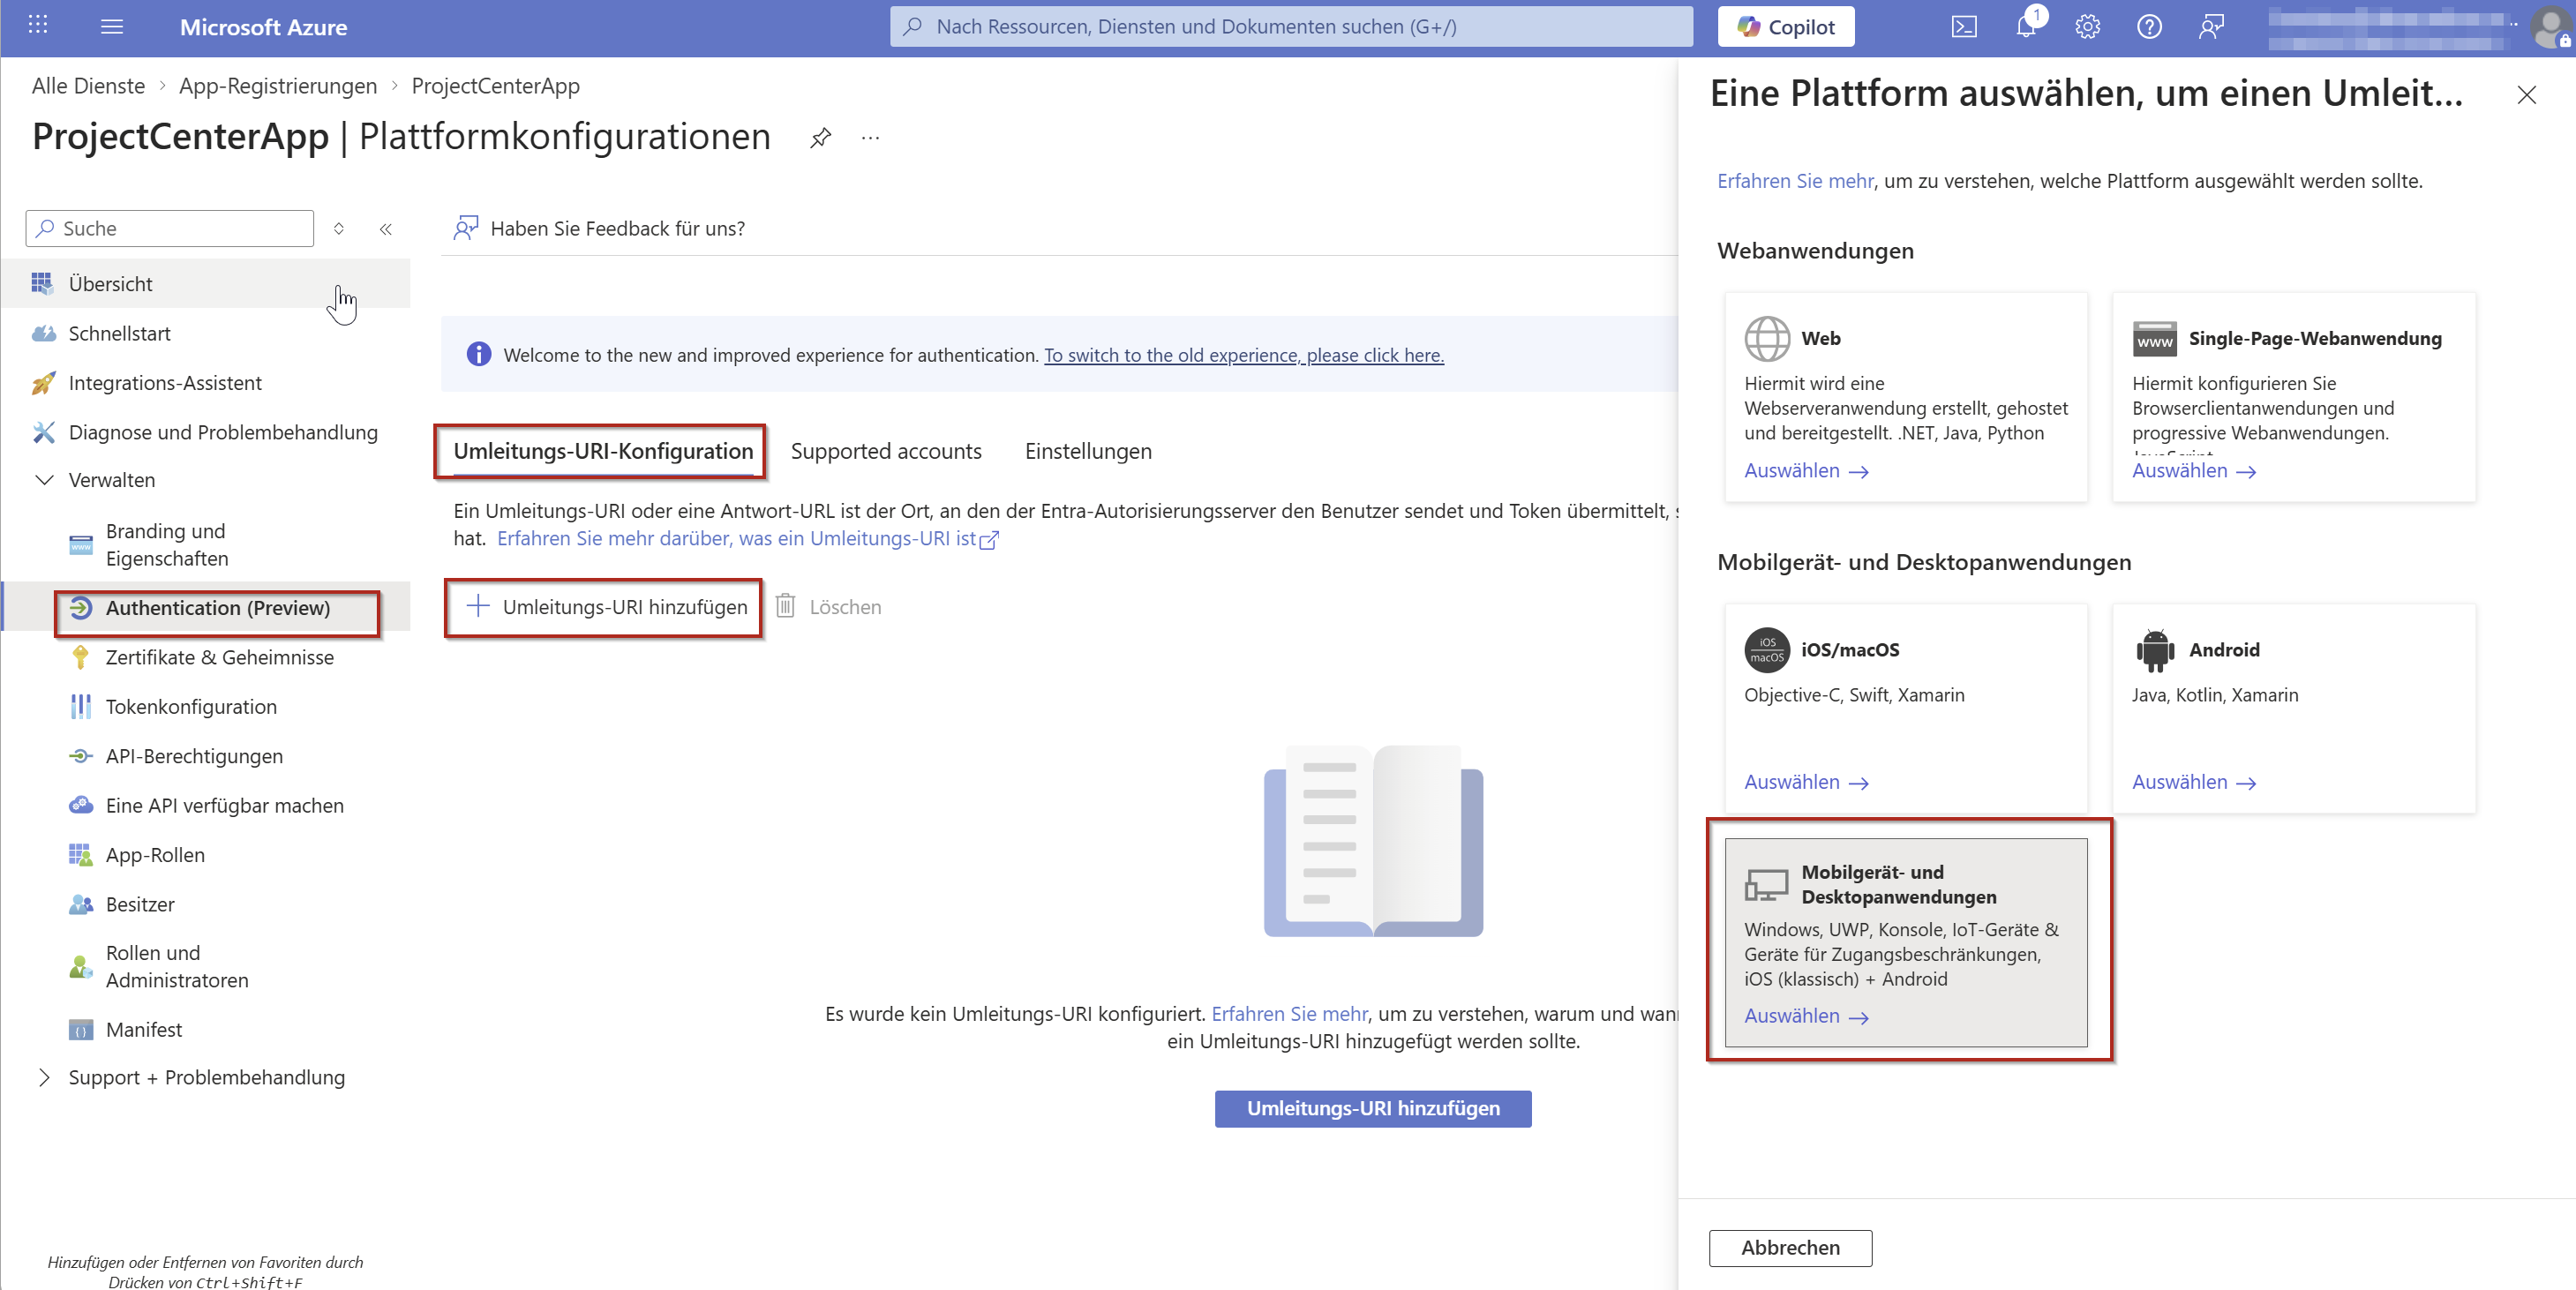Open Erfahren Sie mehr in empty state
The image size is (2576, 1290).
tap(1289, 1014)
